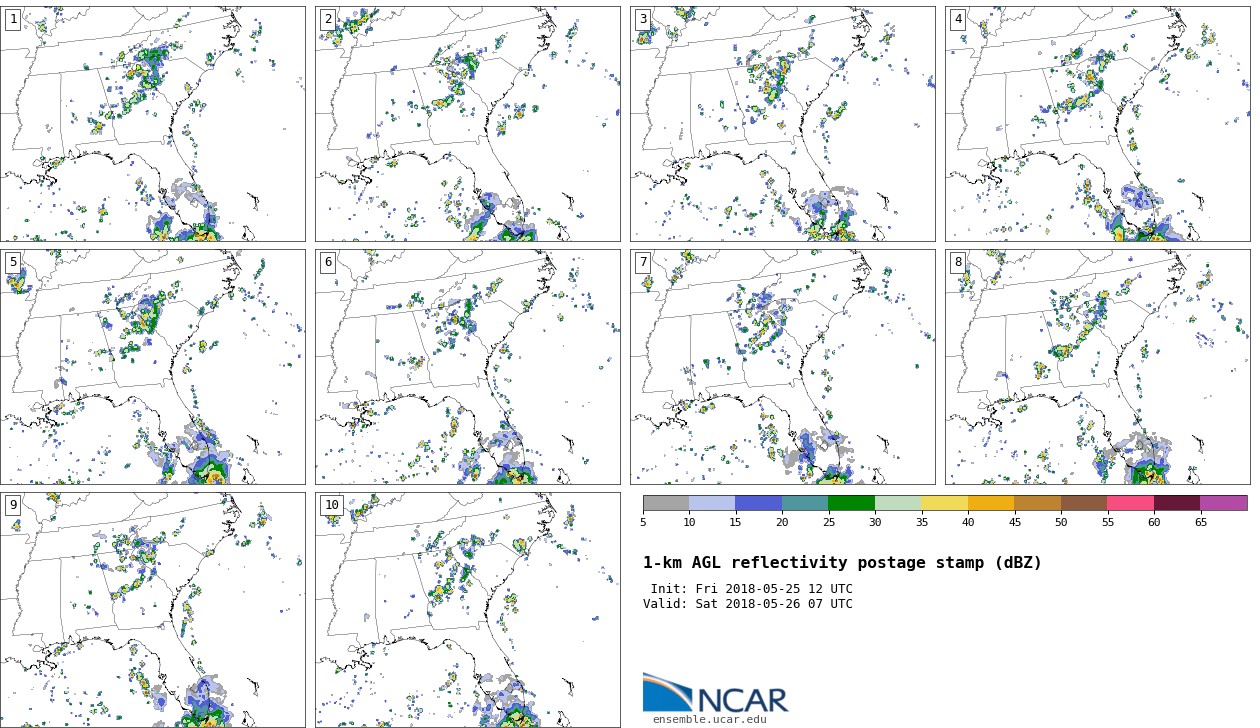
Task: Open ensemble member 8 map panel
Action: pyautogui.click(x=1098, y=367)
